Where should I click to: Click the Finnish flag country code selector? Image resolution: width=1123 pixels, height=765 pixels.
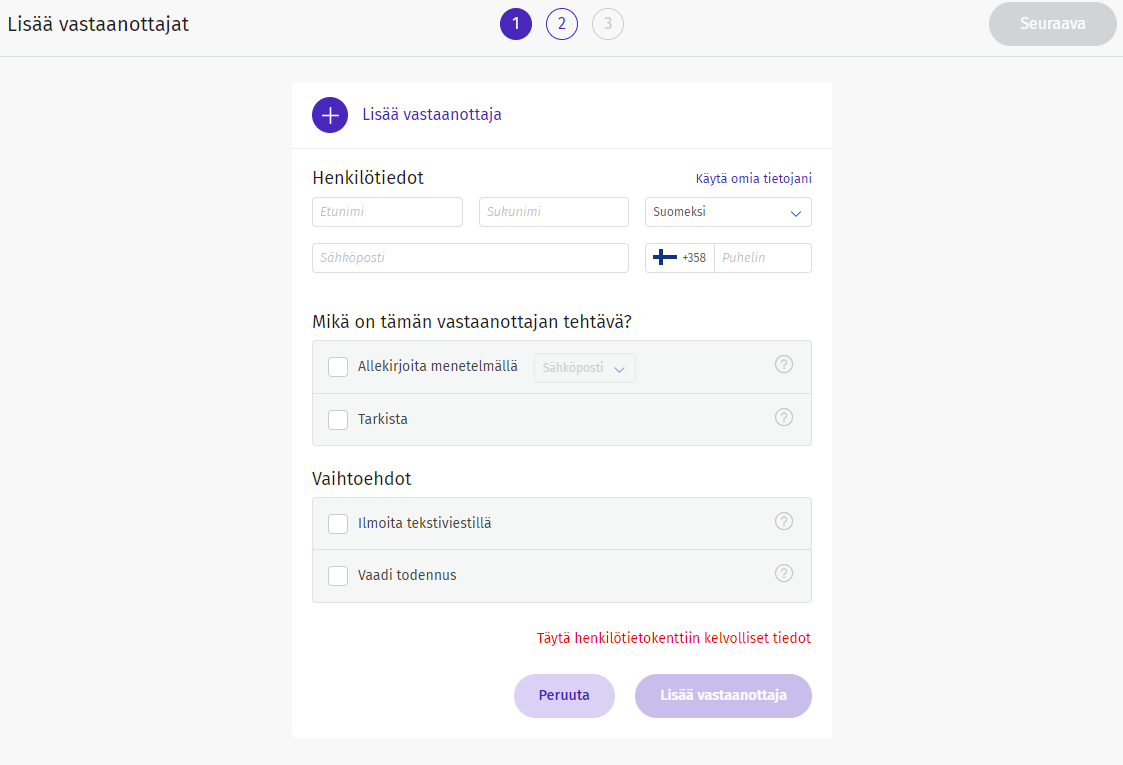679,258
